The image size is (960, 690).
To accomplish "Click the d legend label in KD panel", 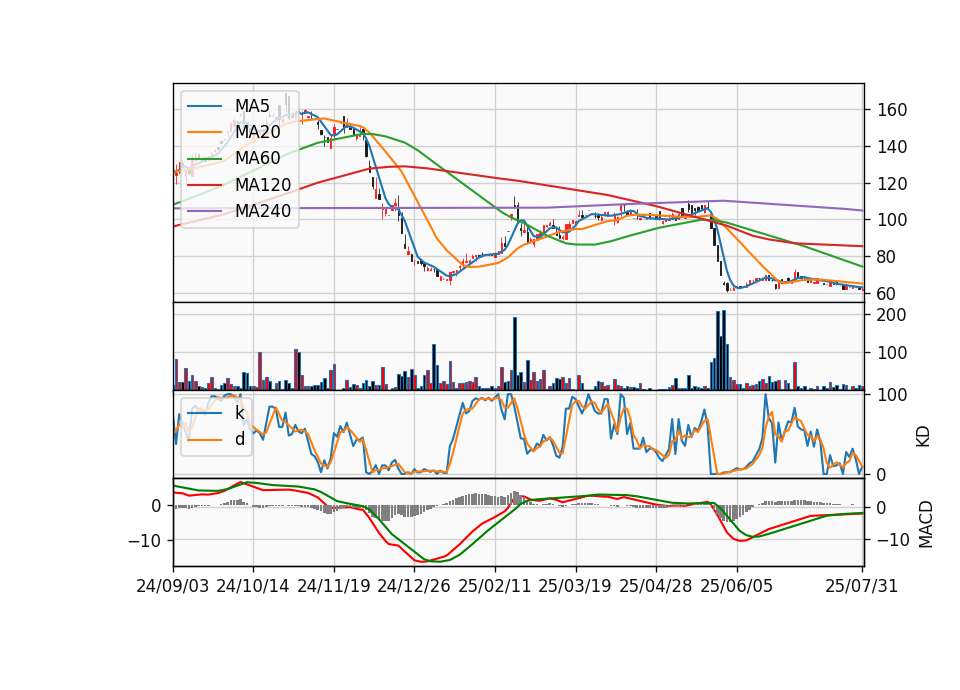I will coord(240,439).
